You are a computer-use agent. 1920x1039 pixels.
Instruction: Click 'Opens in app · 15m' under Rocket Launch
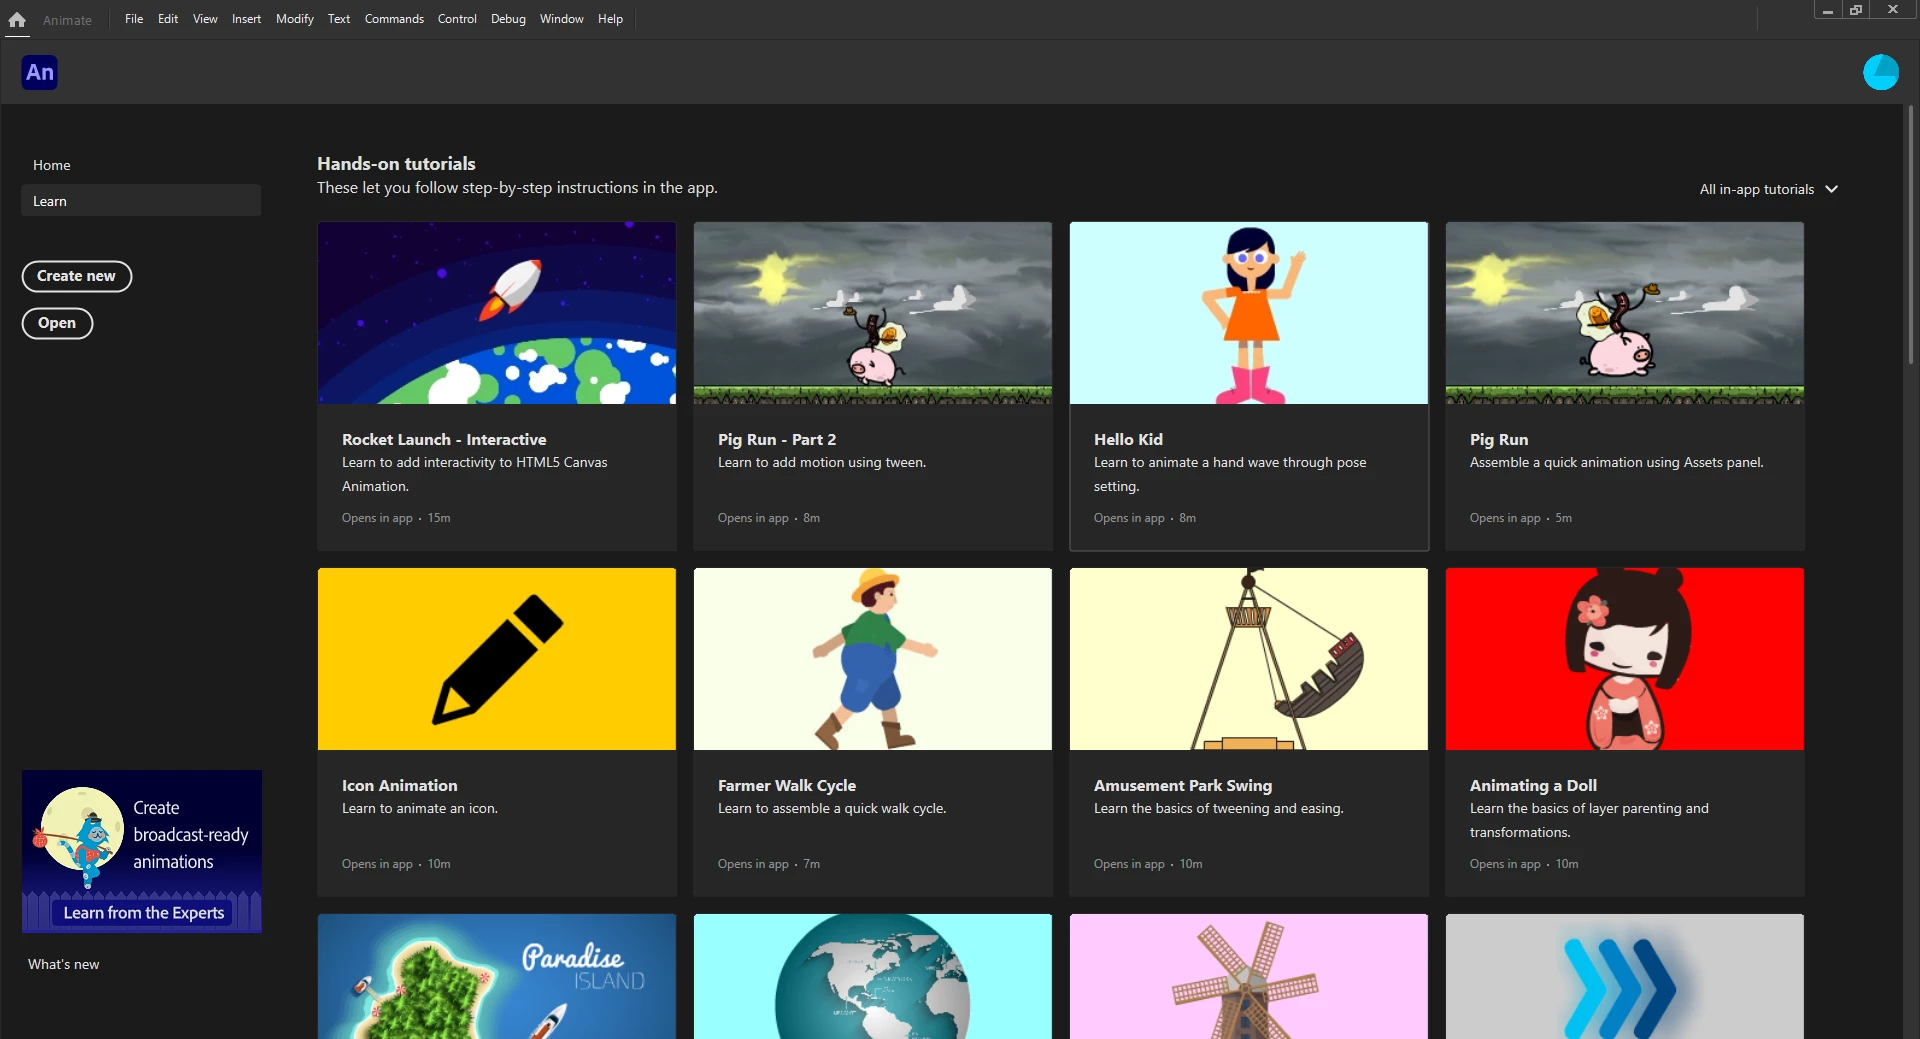click(396, 518)
